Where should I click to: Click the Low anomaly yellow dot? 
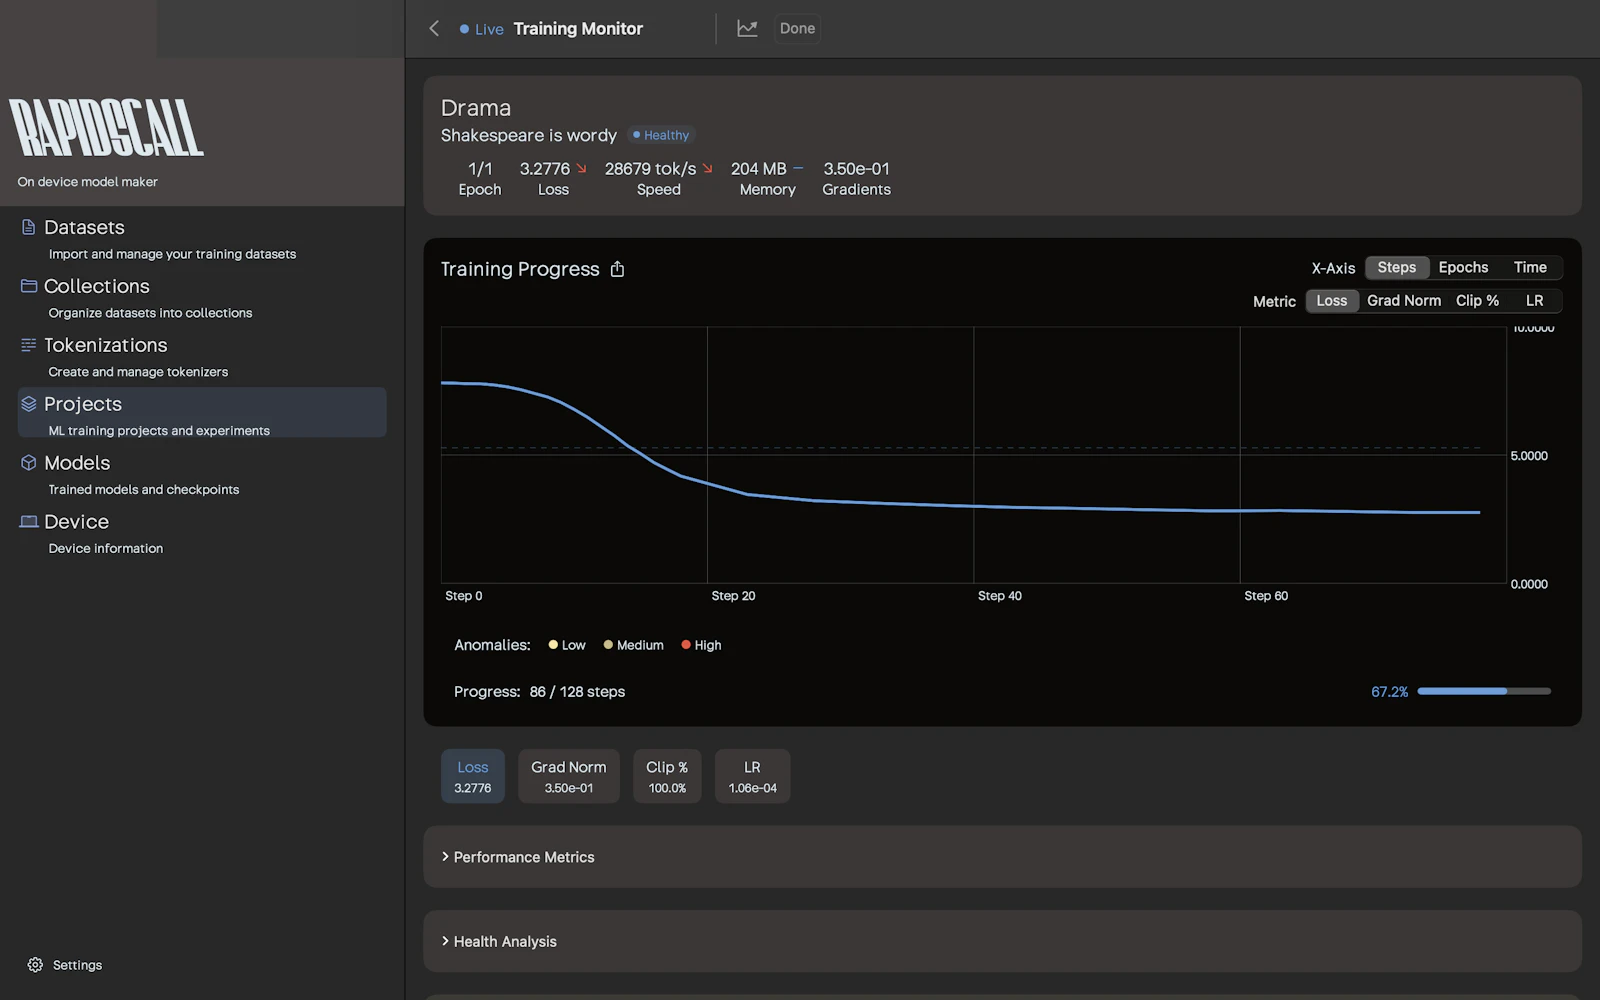tap(553, 645)
